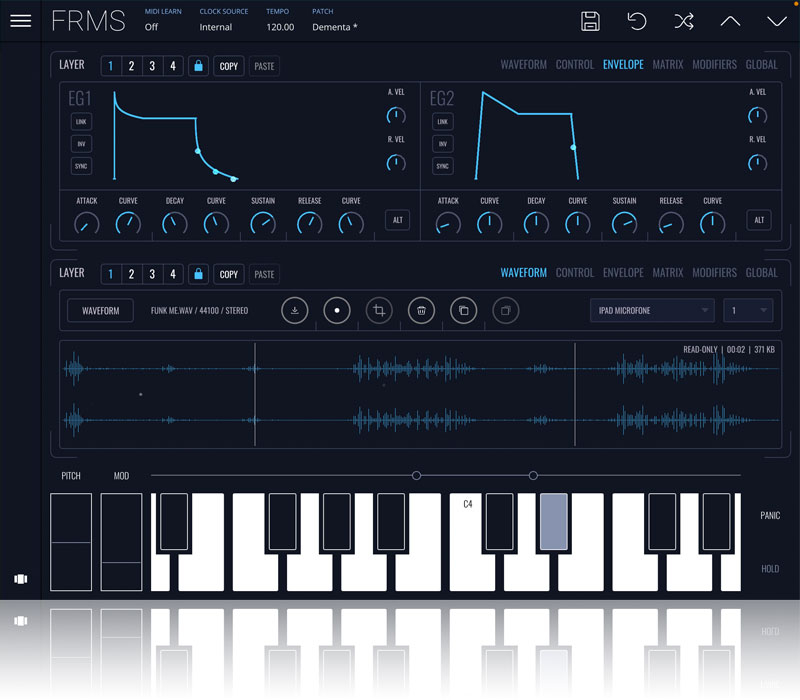The image size is (800, 700).
Task: Toggle the LINK button in EG1
Action: [81, 122]
